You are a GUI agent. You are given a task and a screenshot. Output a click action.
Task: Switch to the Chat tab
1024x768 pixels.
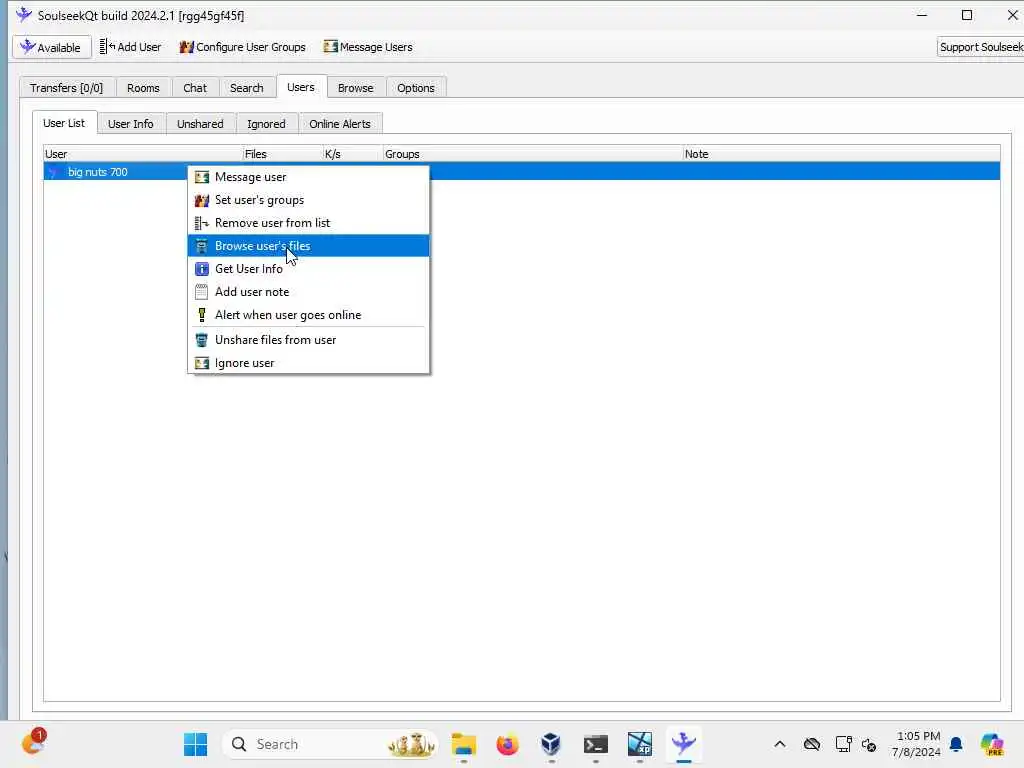(195, 88)
